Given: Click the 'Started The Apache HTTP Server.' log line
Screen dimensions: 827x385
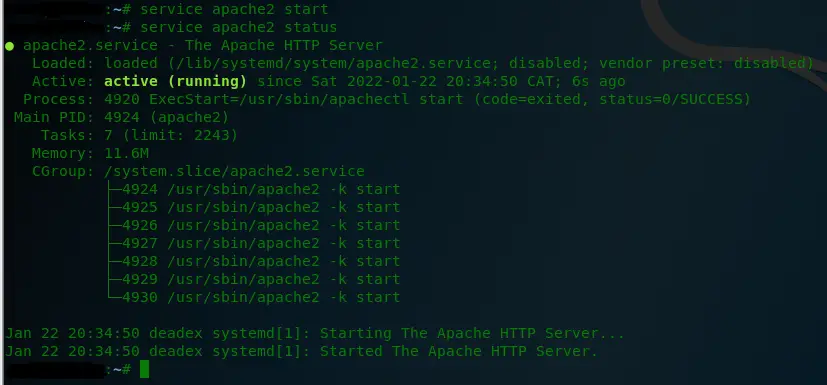Looking at the screenshot, I should [x=301, y=351].
